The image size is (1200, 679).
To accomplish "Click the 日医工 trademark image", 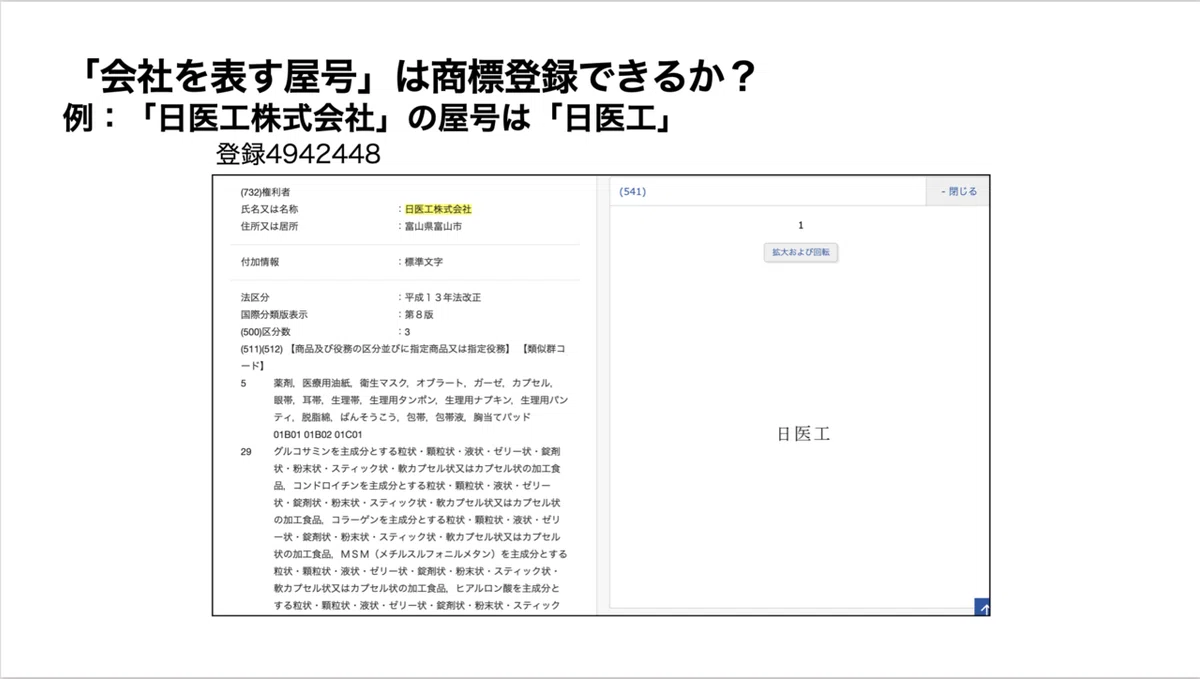I will (x=803, y=434).
